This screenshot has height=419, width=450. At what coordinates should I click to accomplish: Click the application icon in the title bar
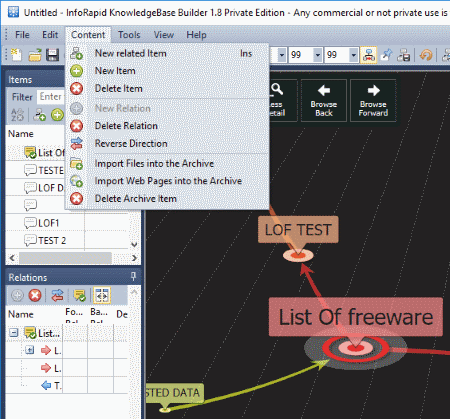pyautogui.click(x=13, y=12)
